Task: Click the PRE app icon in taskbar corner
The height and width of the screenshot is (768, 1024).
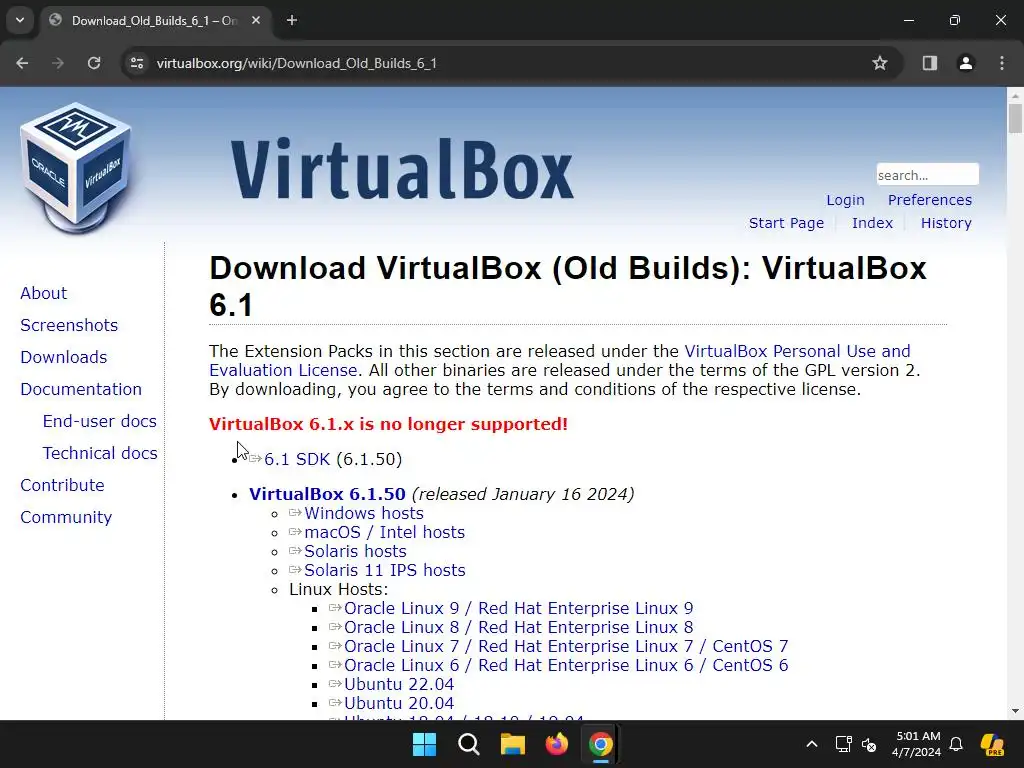Action: click(993, 744)
